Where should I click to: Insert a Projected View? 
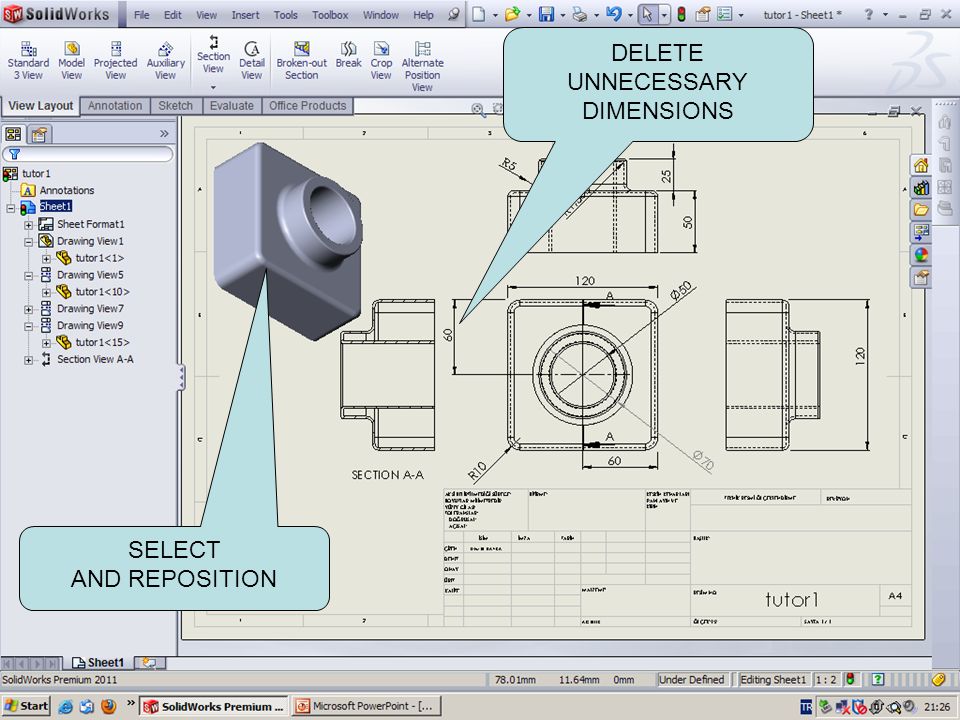point(115,61)
